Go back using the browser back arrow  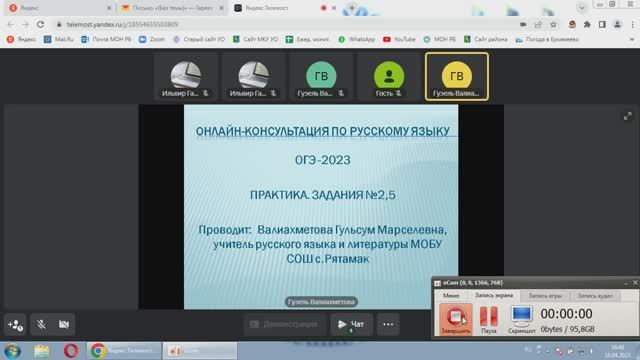[11, 24]
